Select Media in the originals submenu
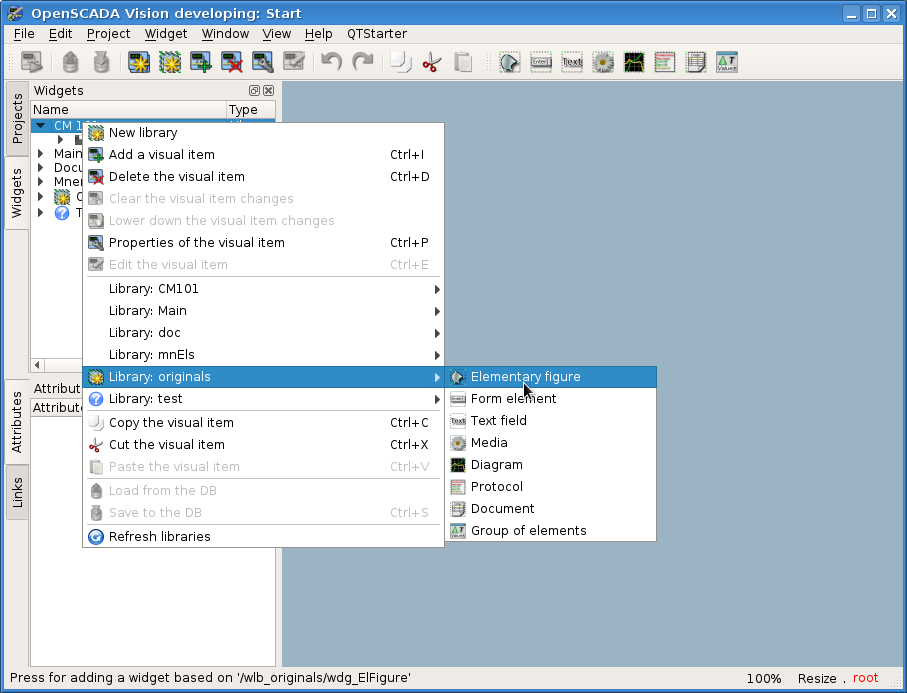The width and height of the screenshot is (907, 693). (x=551, y=443)
